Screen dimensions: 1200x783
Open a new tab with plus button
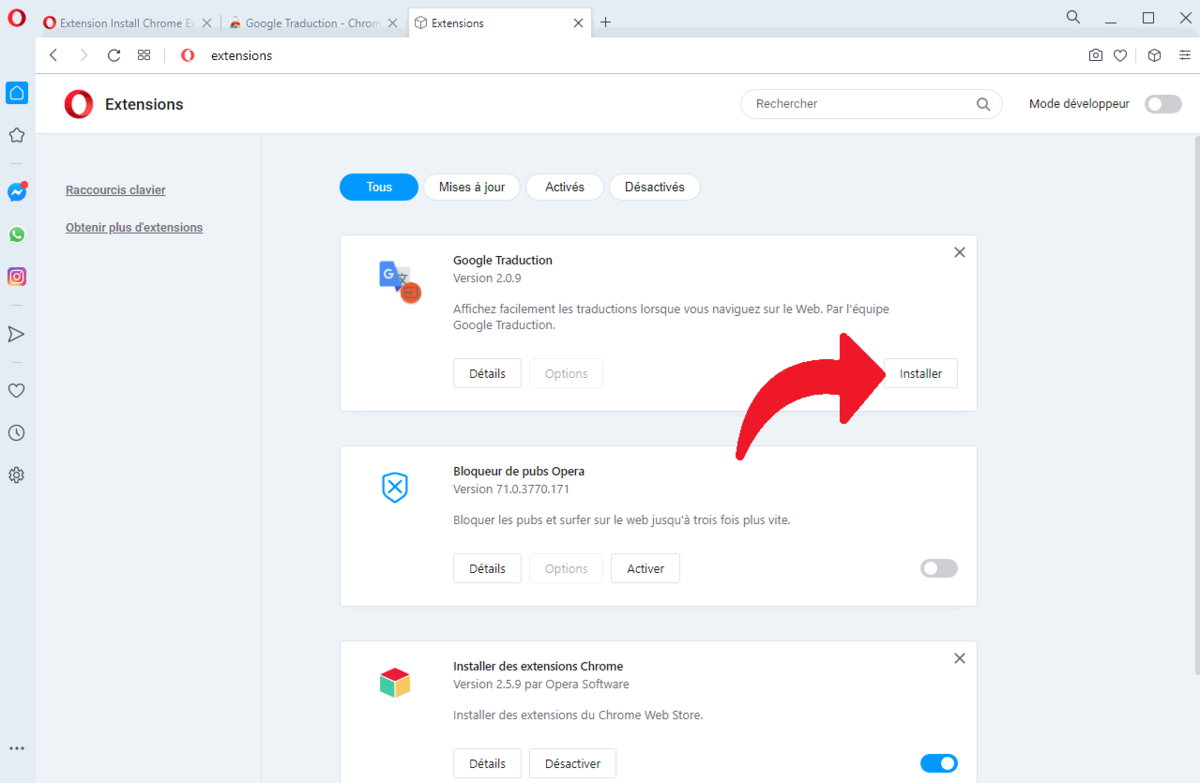tap(605, 22)
